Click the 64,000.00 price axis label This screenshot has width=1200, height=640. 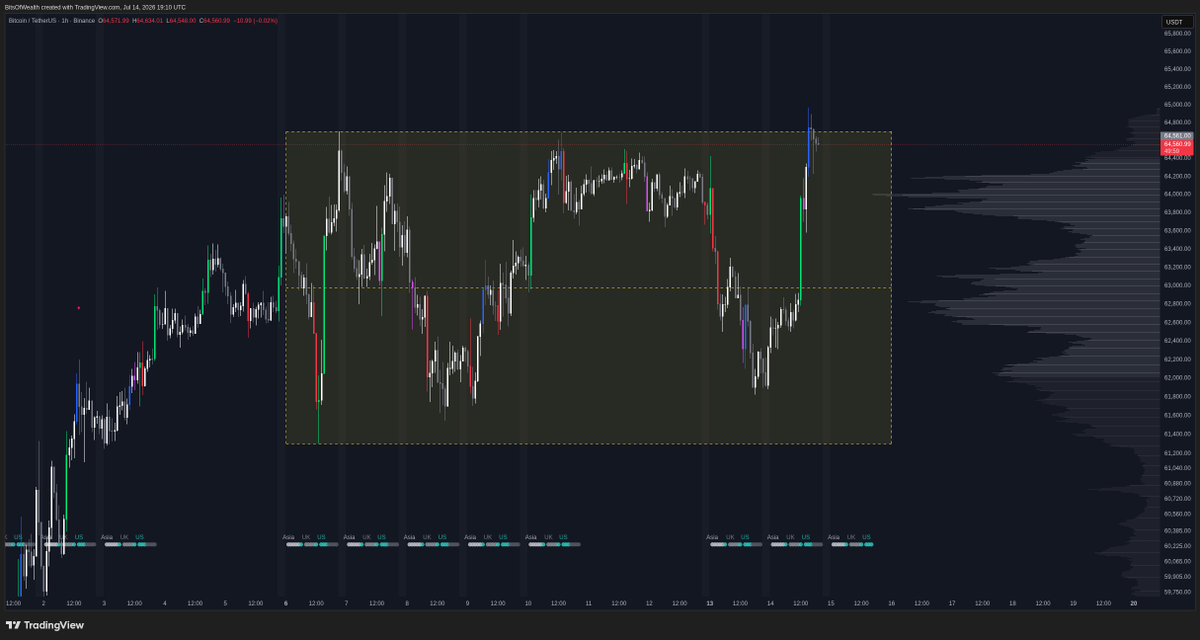1176,194
